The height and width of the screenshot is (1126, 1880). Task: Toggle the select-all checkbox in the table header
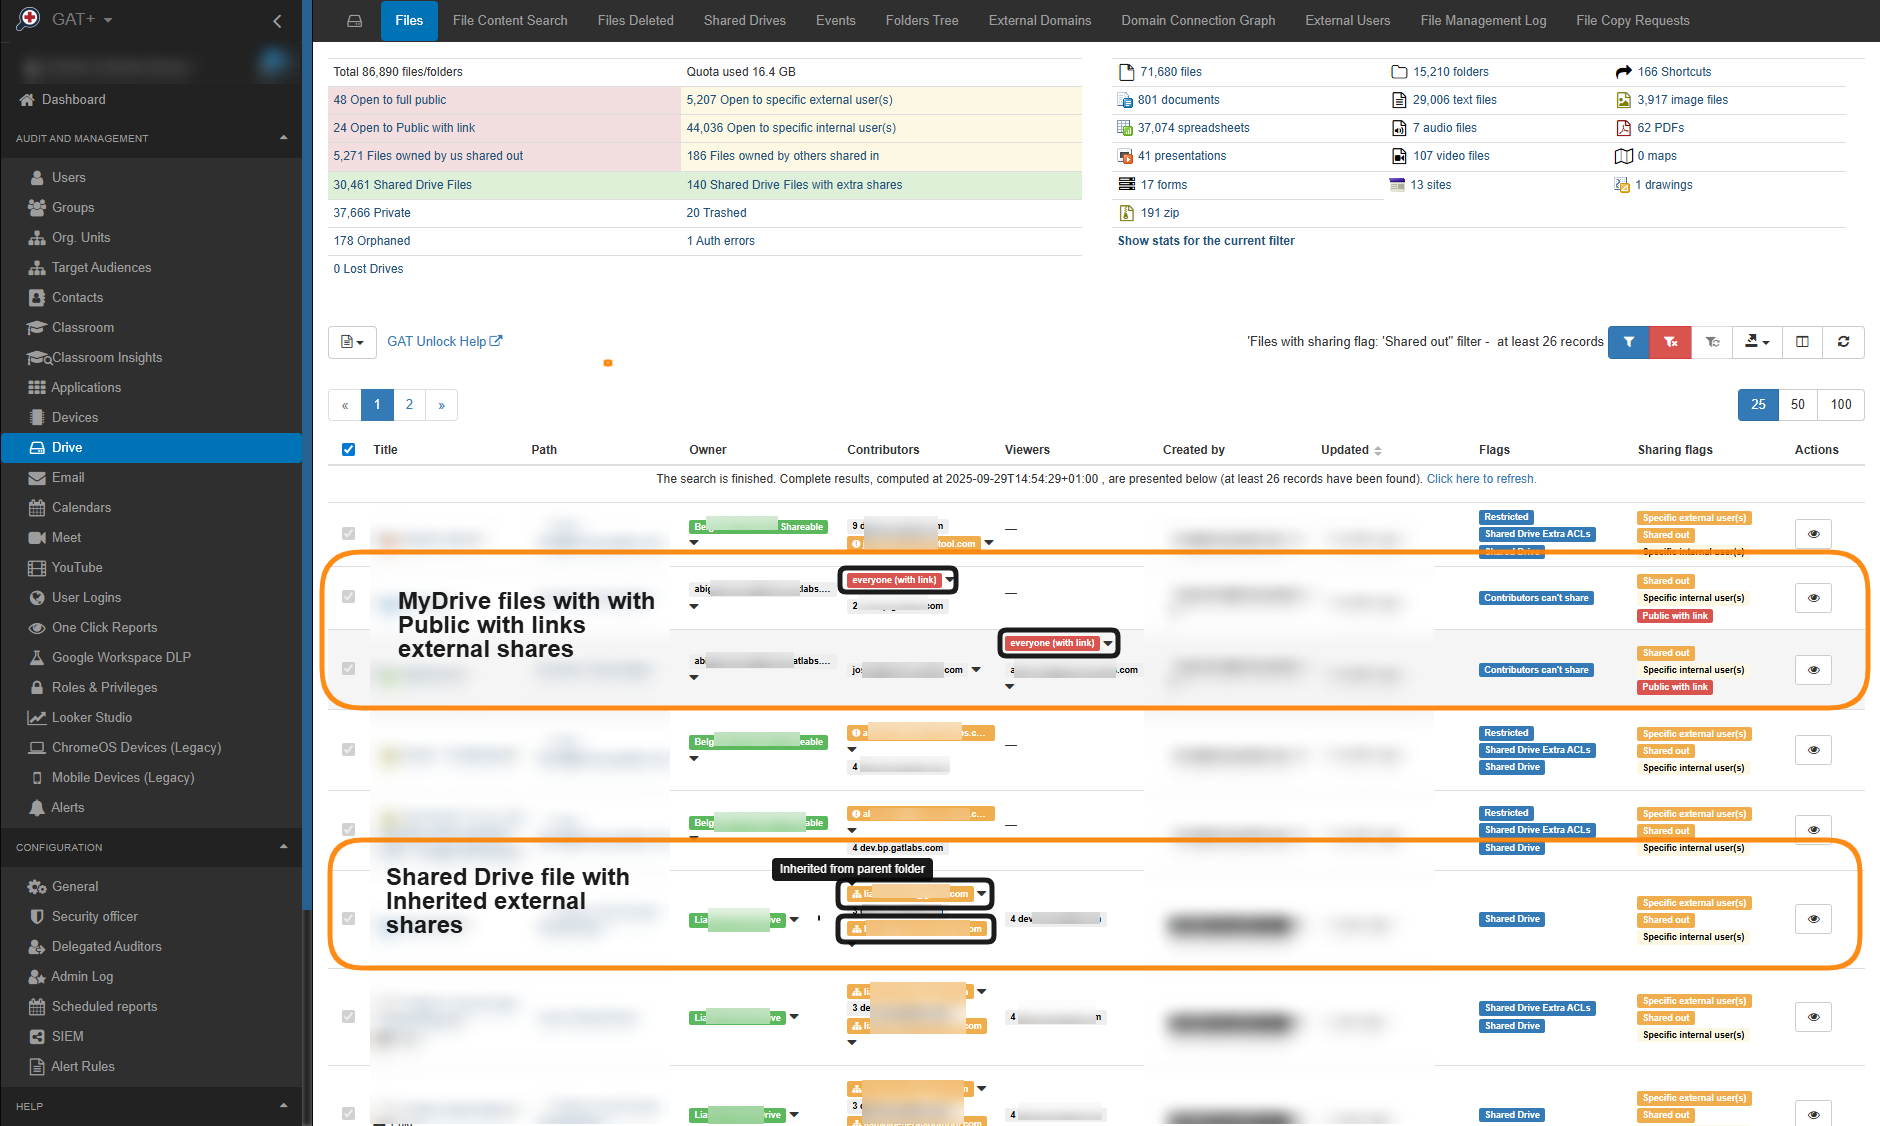pos(348,450)
